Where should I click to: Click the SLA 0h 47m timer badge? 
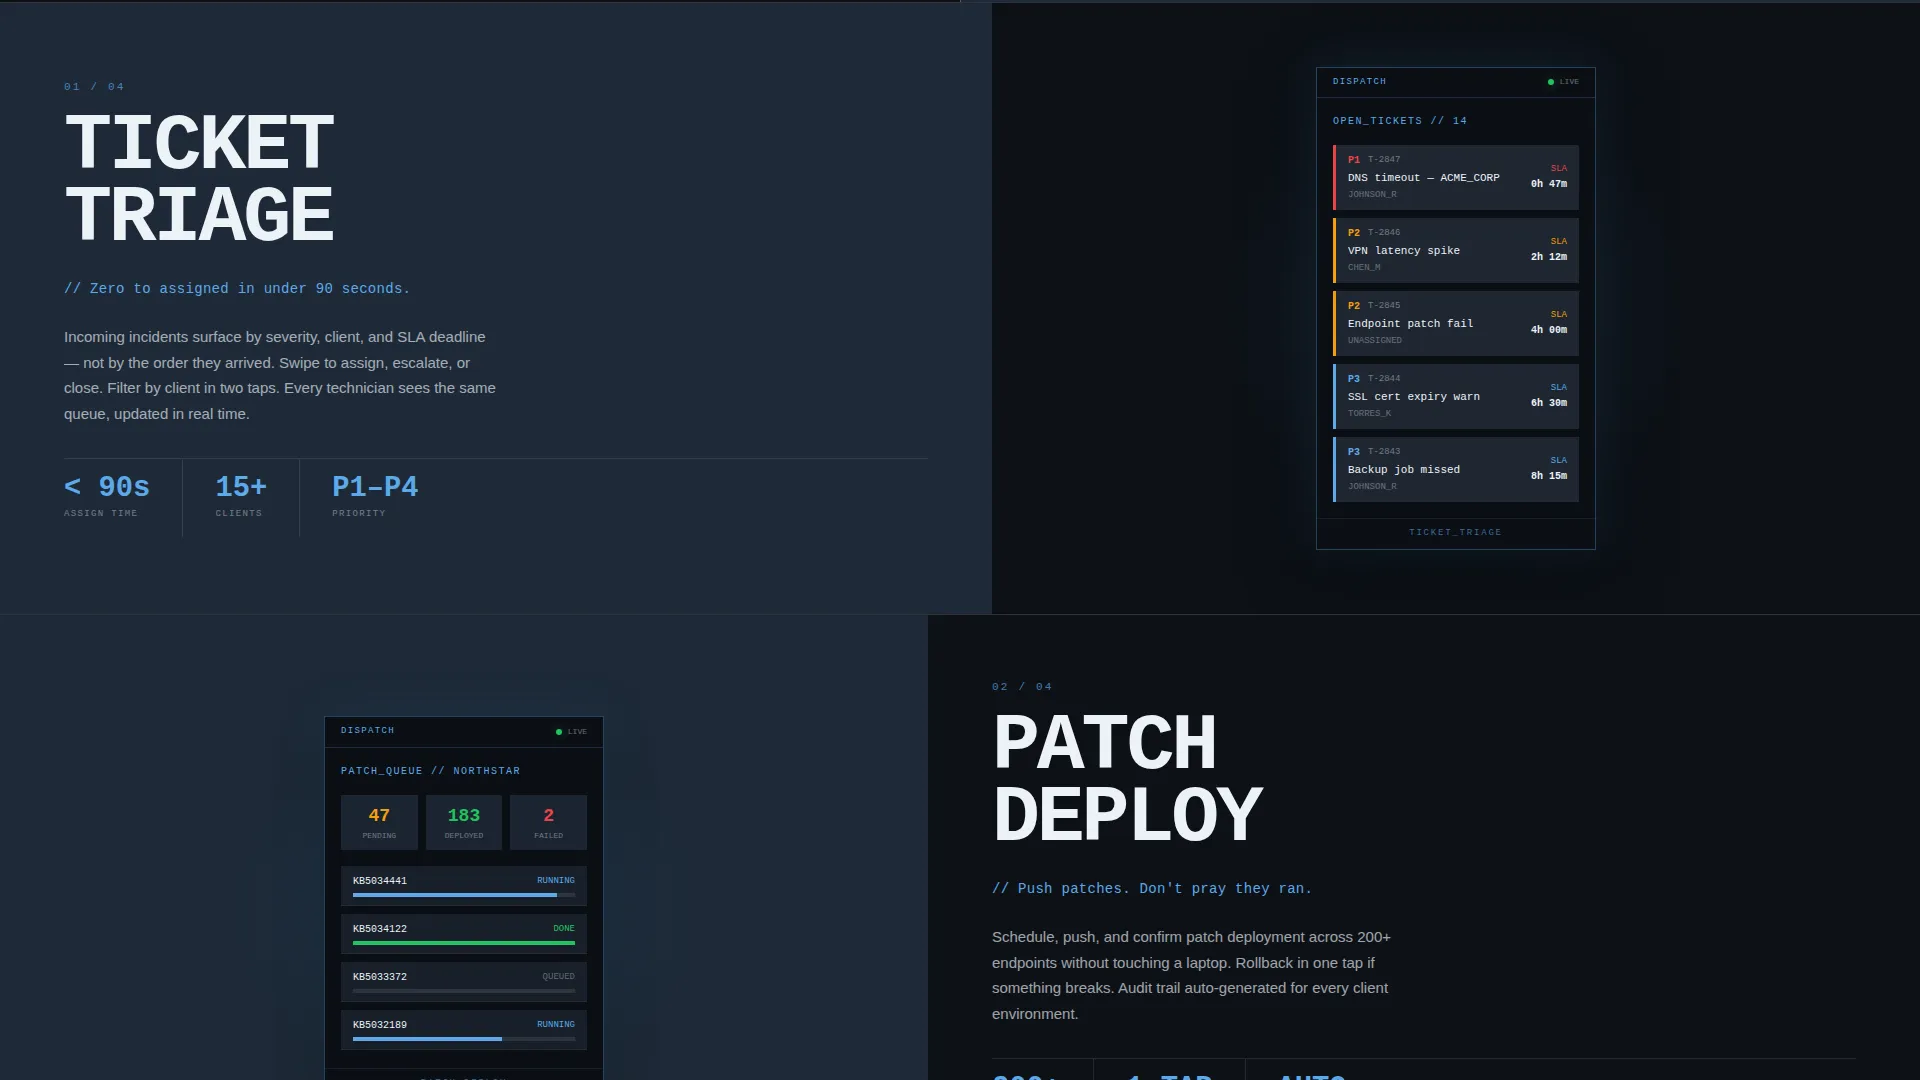[1549, 176]
